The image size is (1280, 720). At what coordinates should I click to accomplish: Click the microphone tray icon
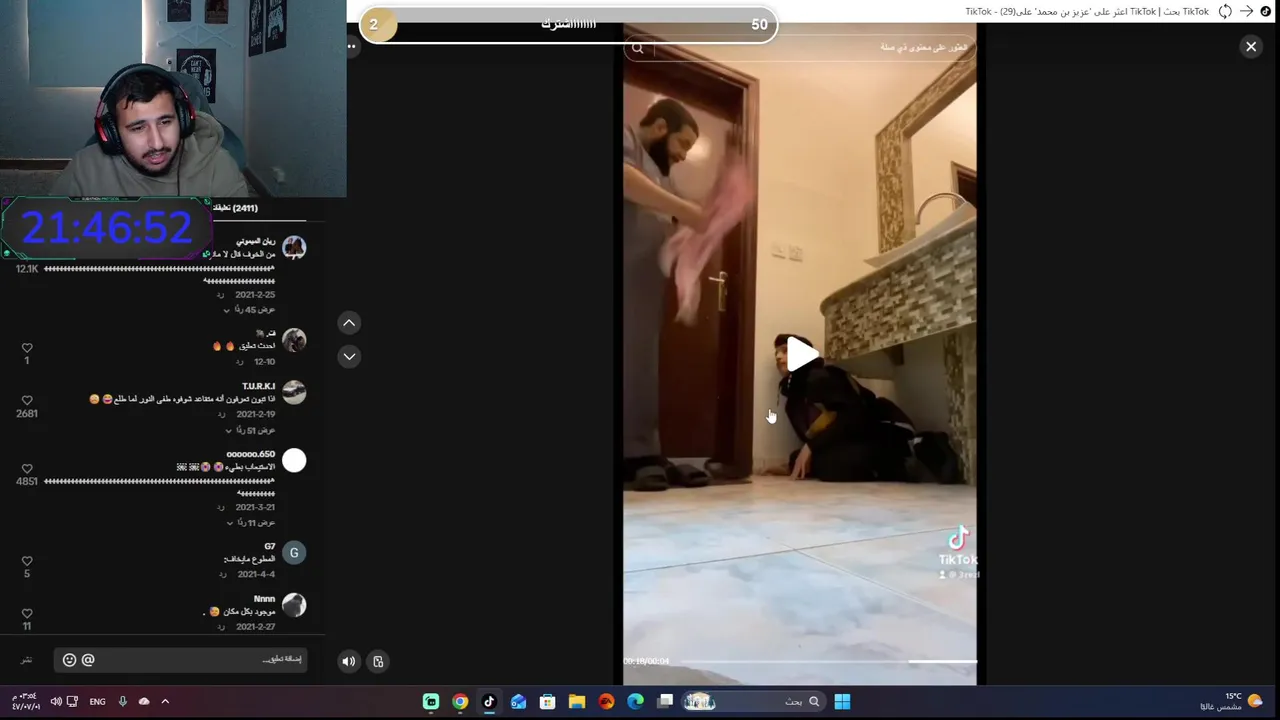tap(122, 702)
